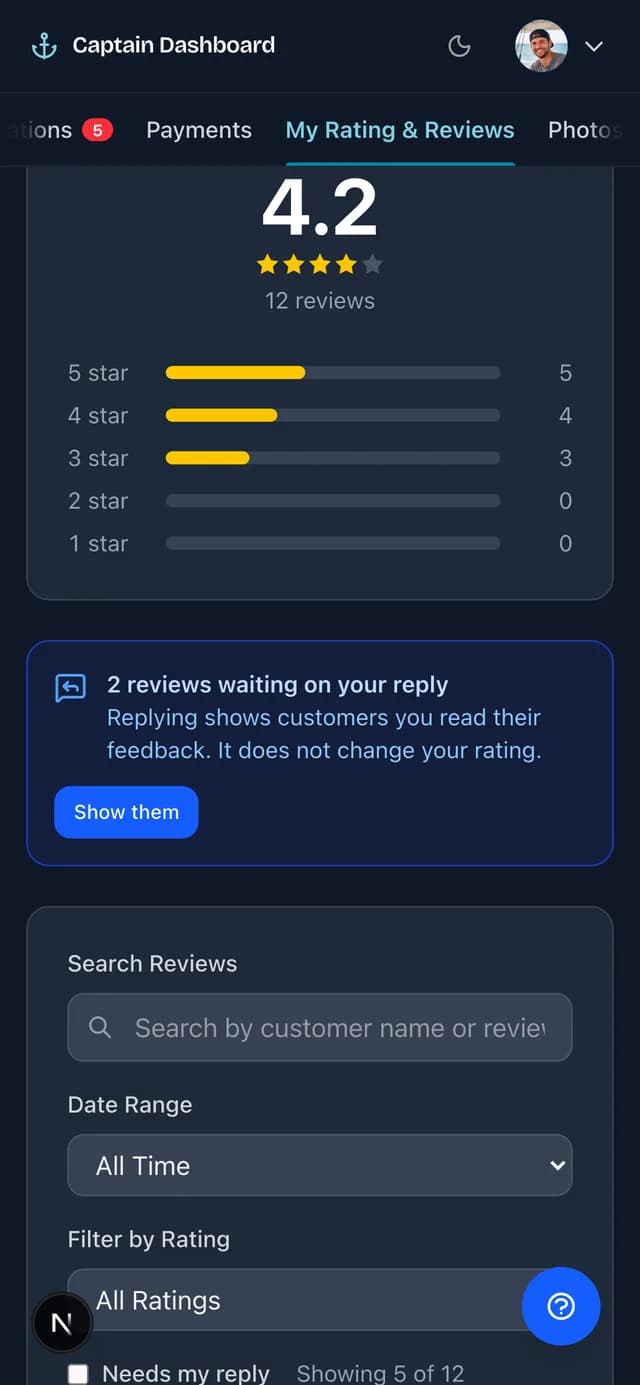Click the round N dev tools badge

click(x=62, y=1323)
